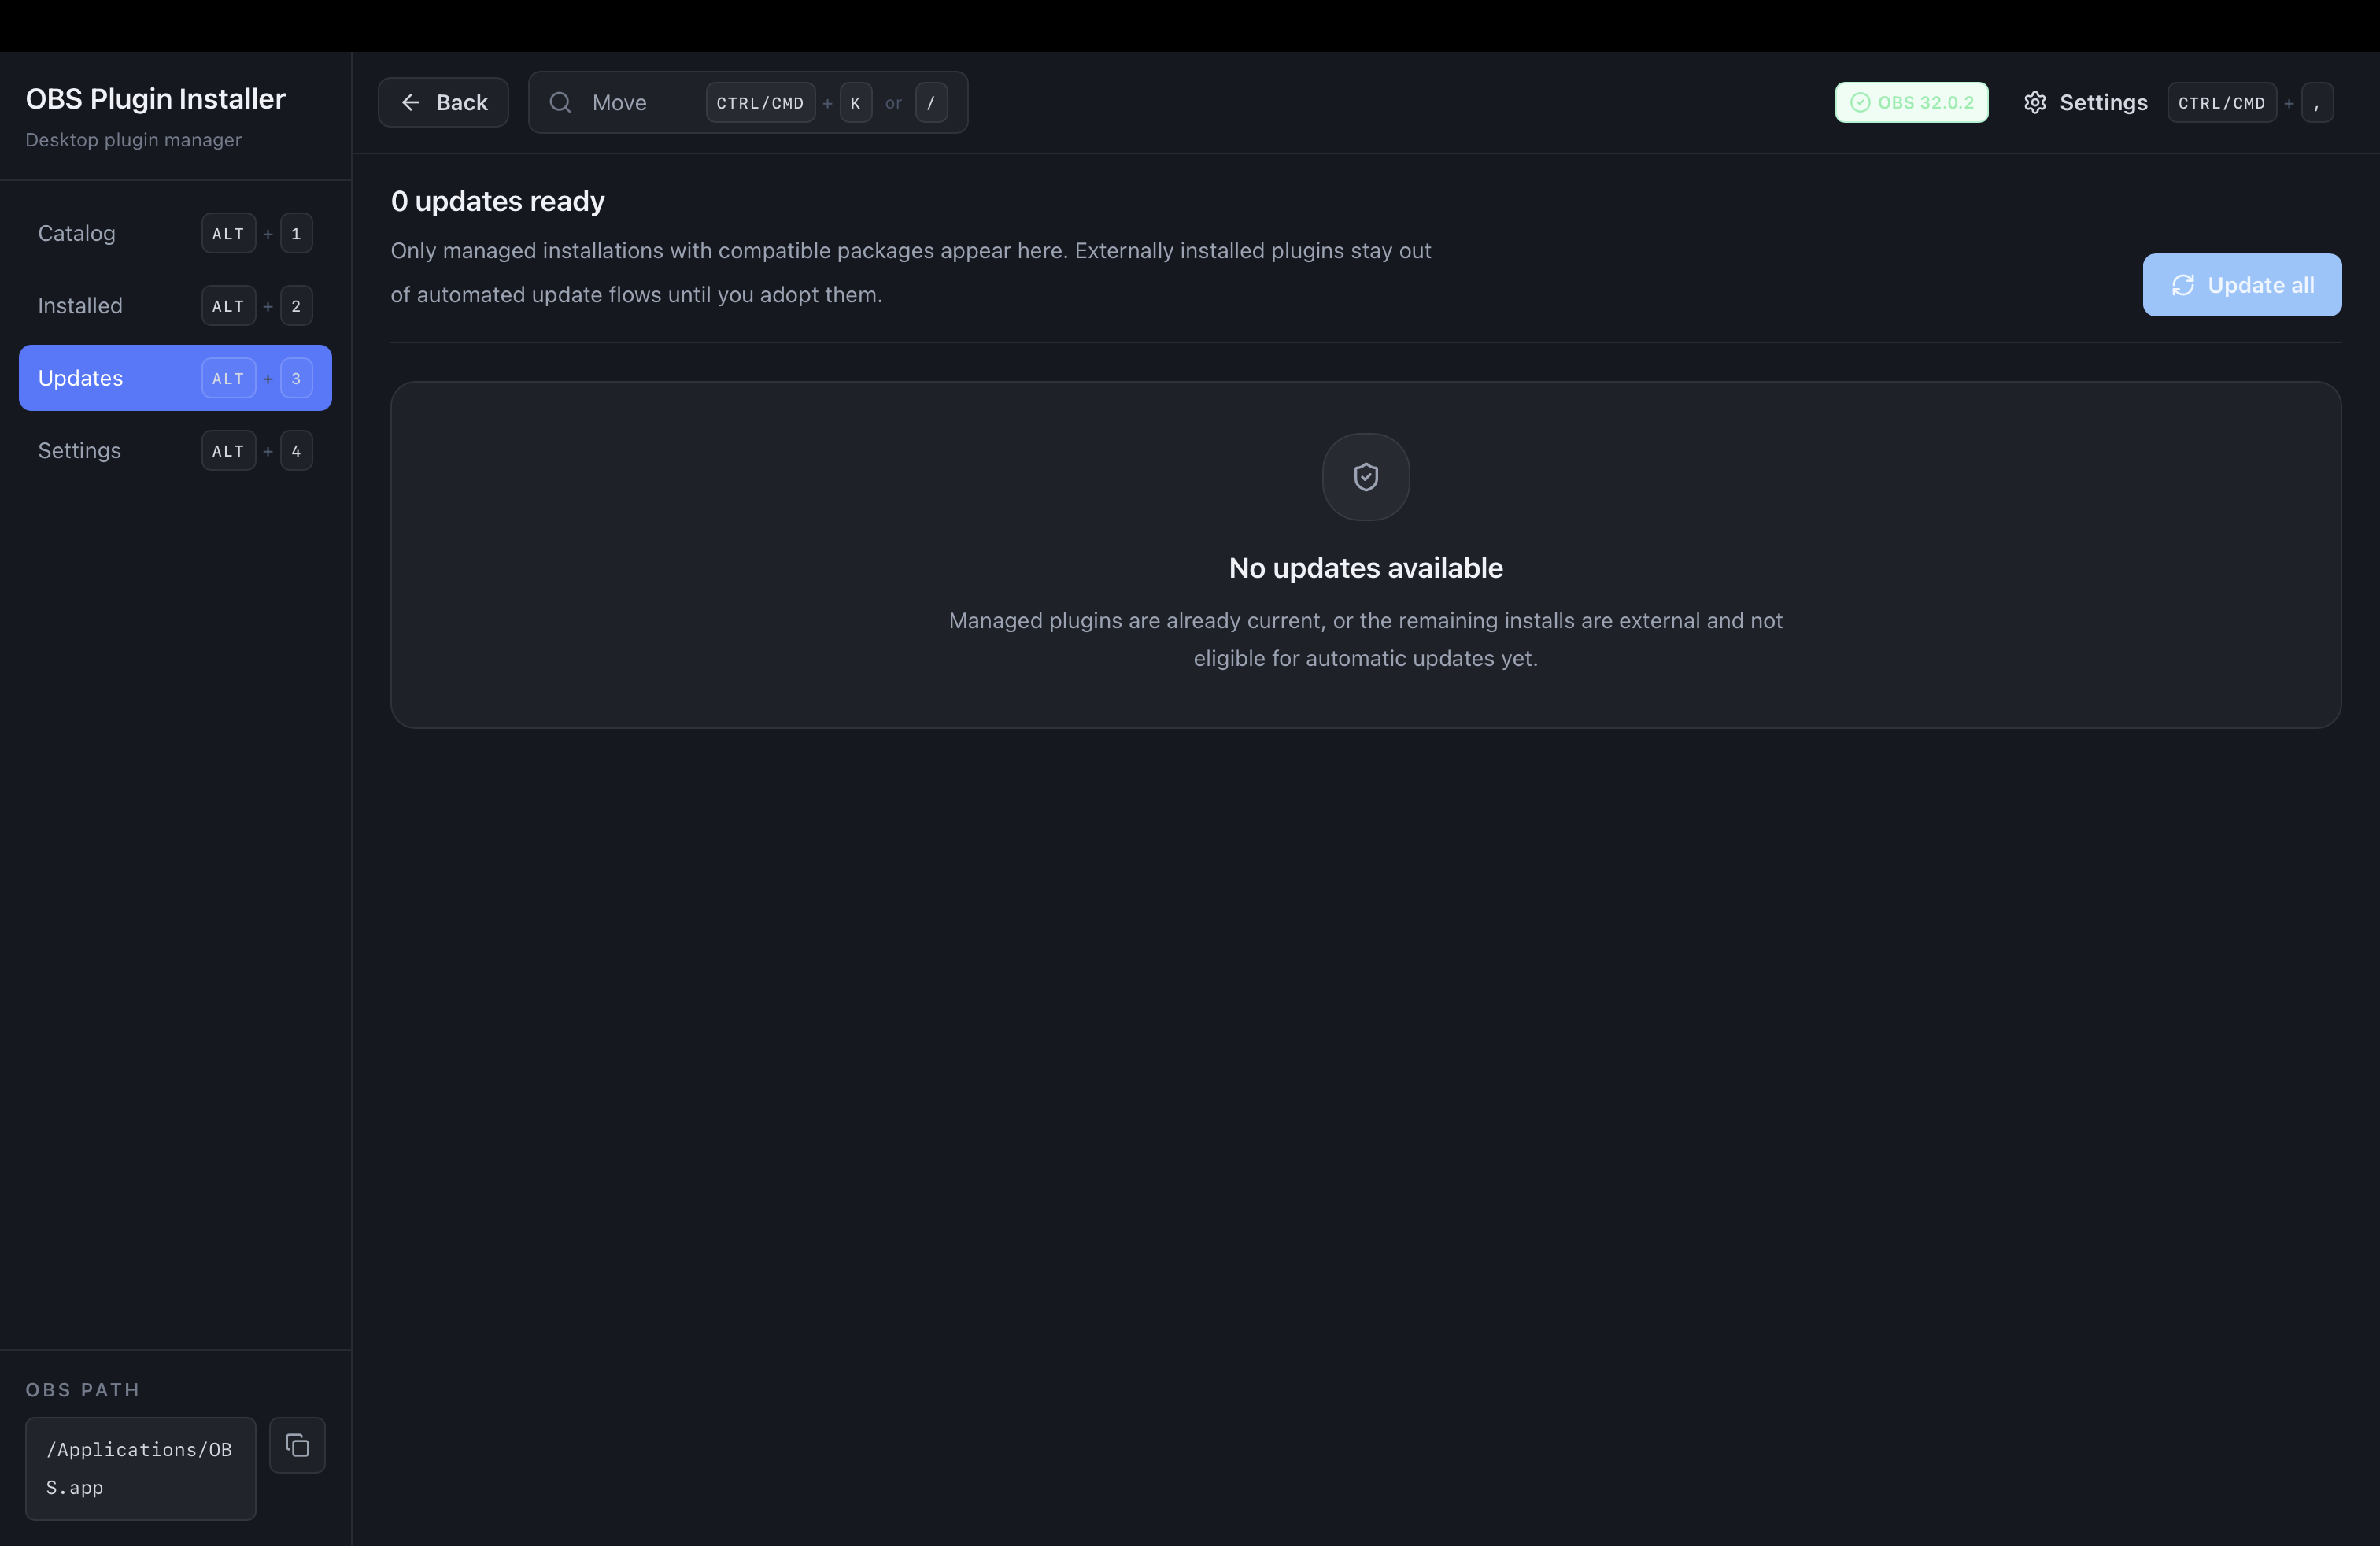Click the back arrow icon in the toolbar

click(412, 102)
